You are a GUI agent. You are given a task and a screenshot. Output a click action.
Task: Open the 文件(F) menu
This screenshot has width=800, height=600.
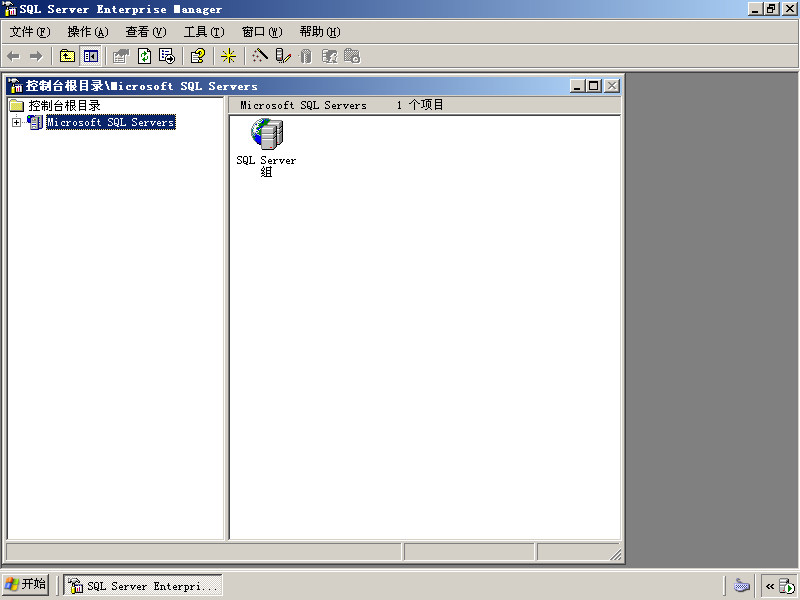coord(30,32)
